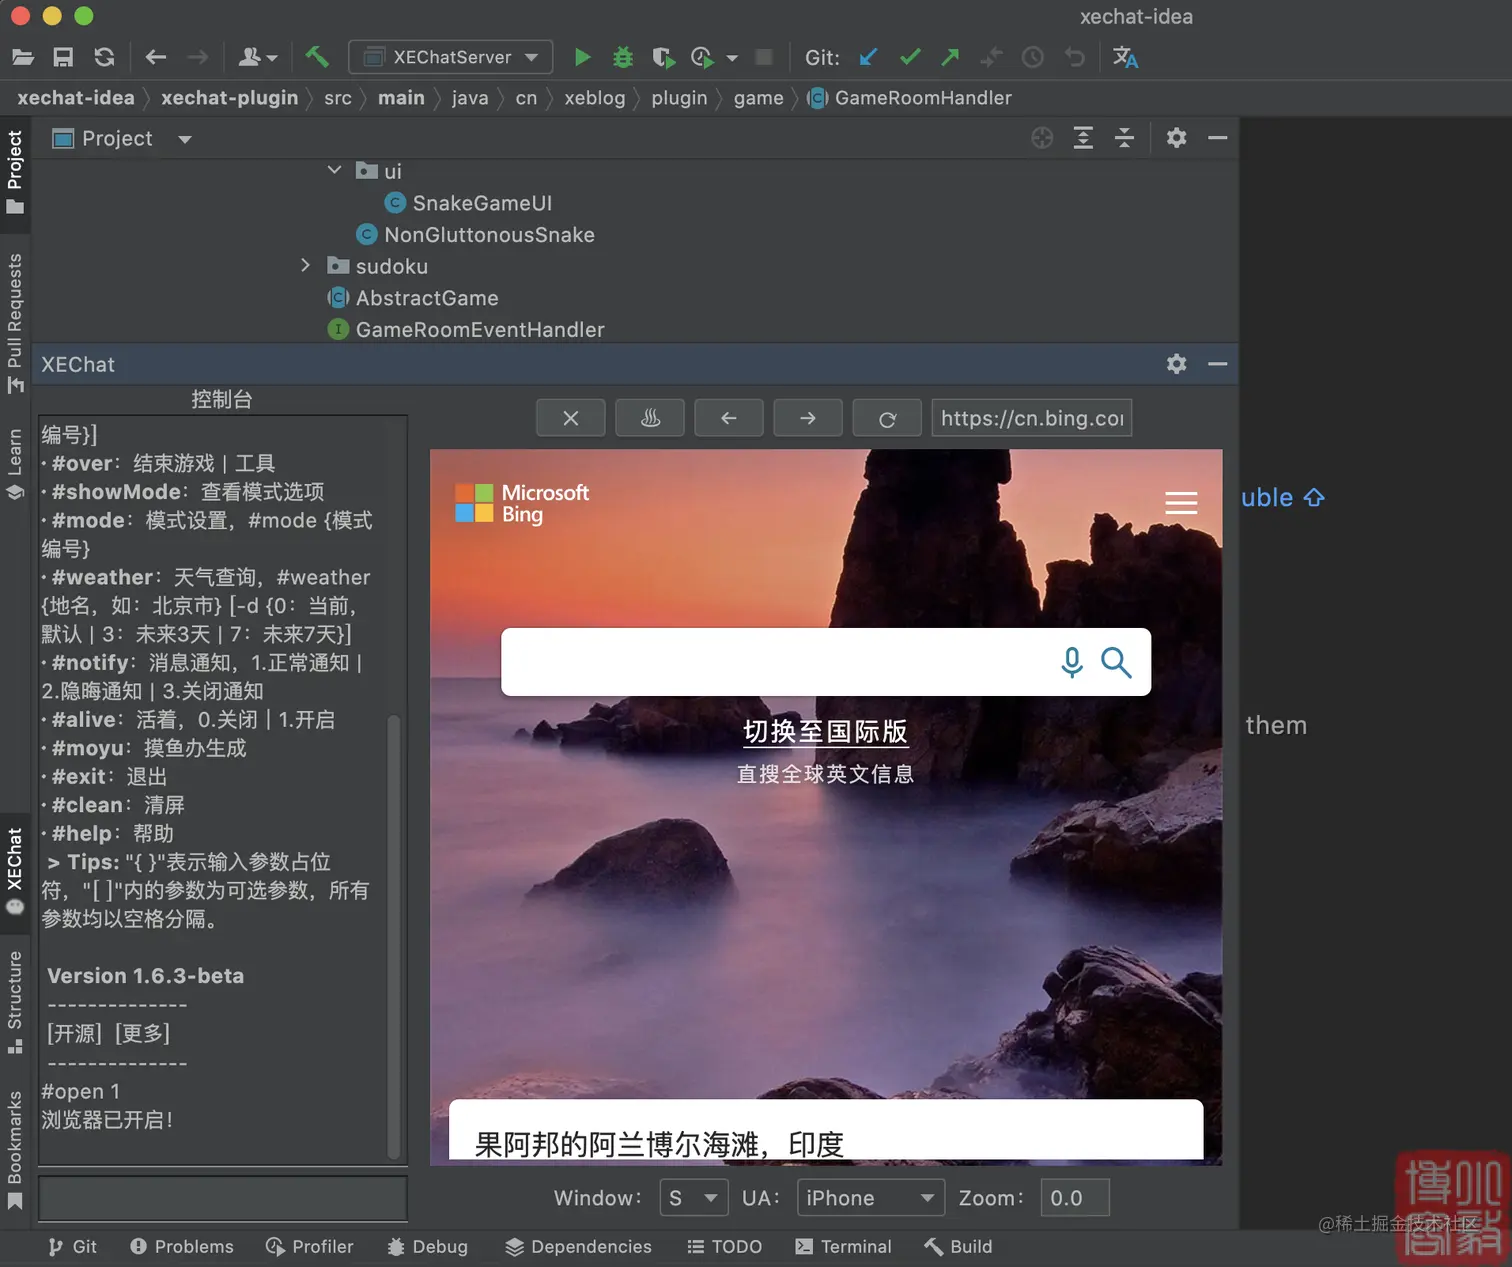Click the browser home hot-spring button

(x=650, y=418)
